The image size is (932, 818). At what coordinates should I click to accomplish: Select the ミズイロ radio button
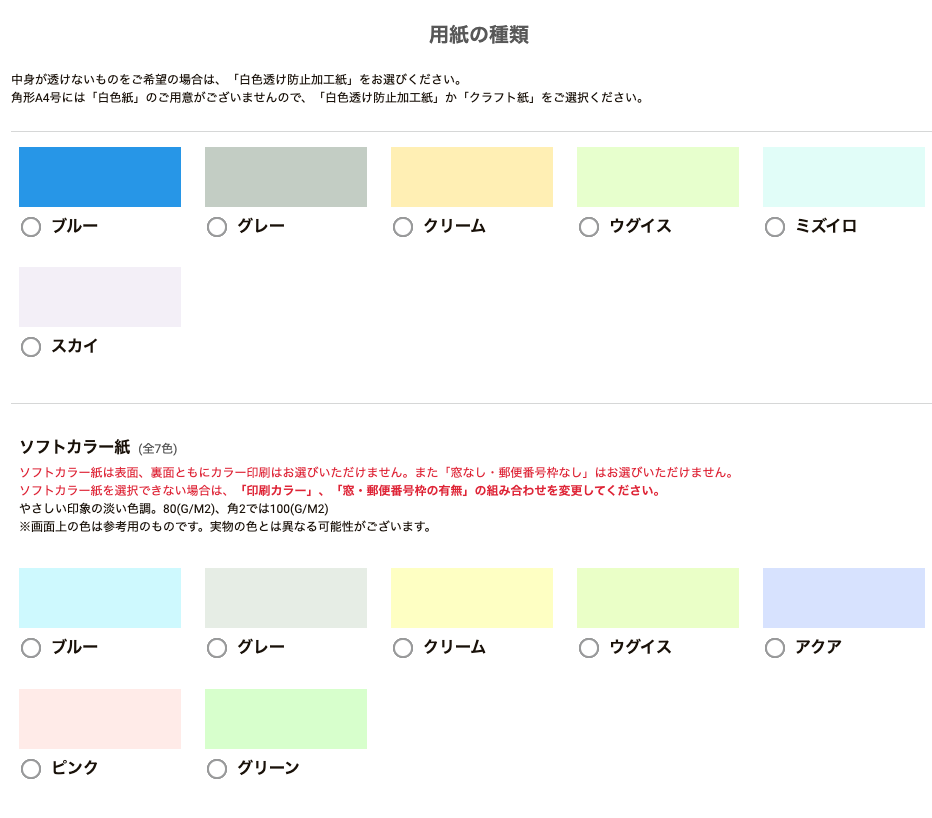tap(775, 227)
